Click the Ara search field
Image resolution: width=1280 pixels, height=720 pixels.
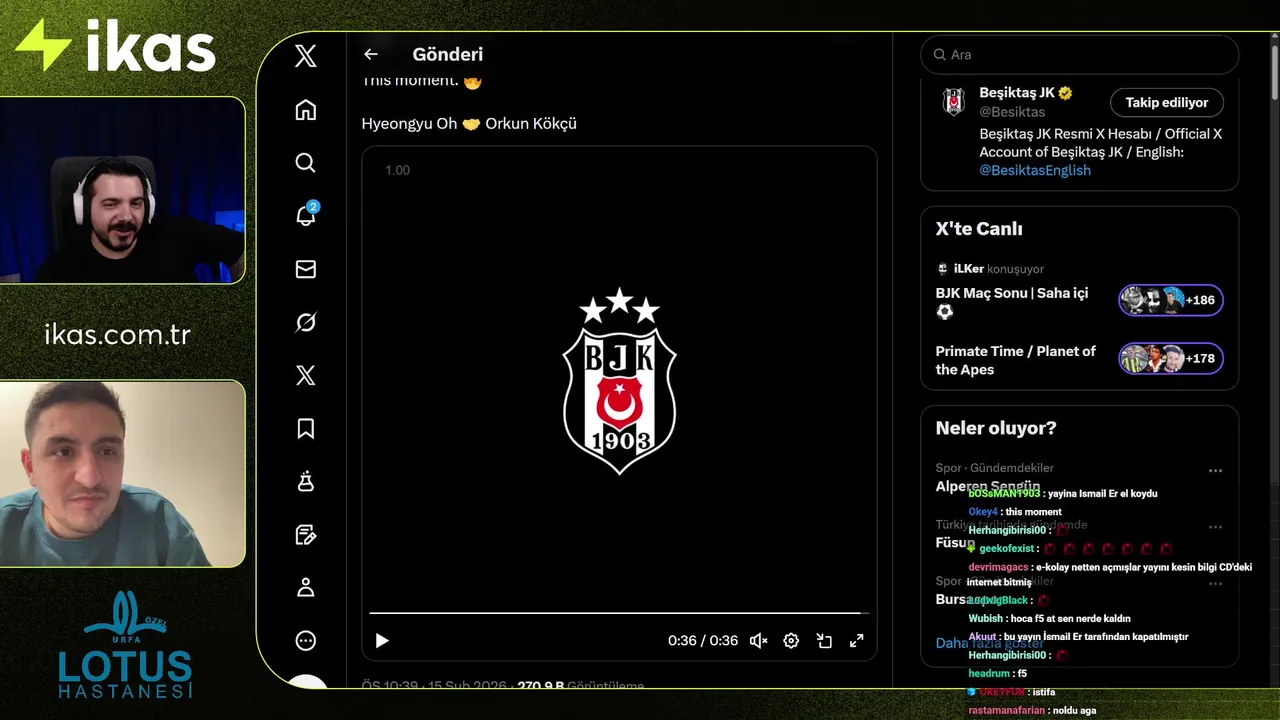coord(1079,55)
